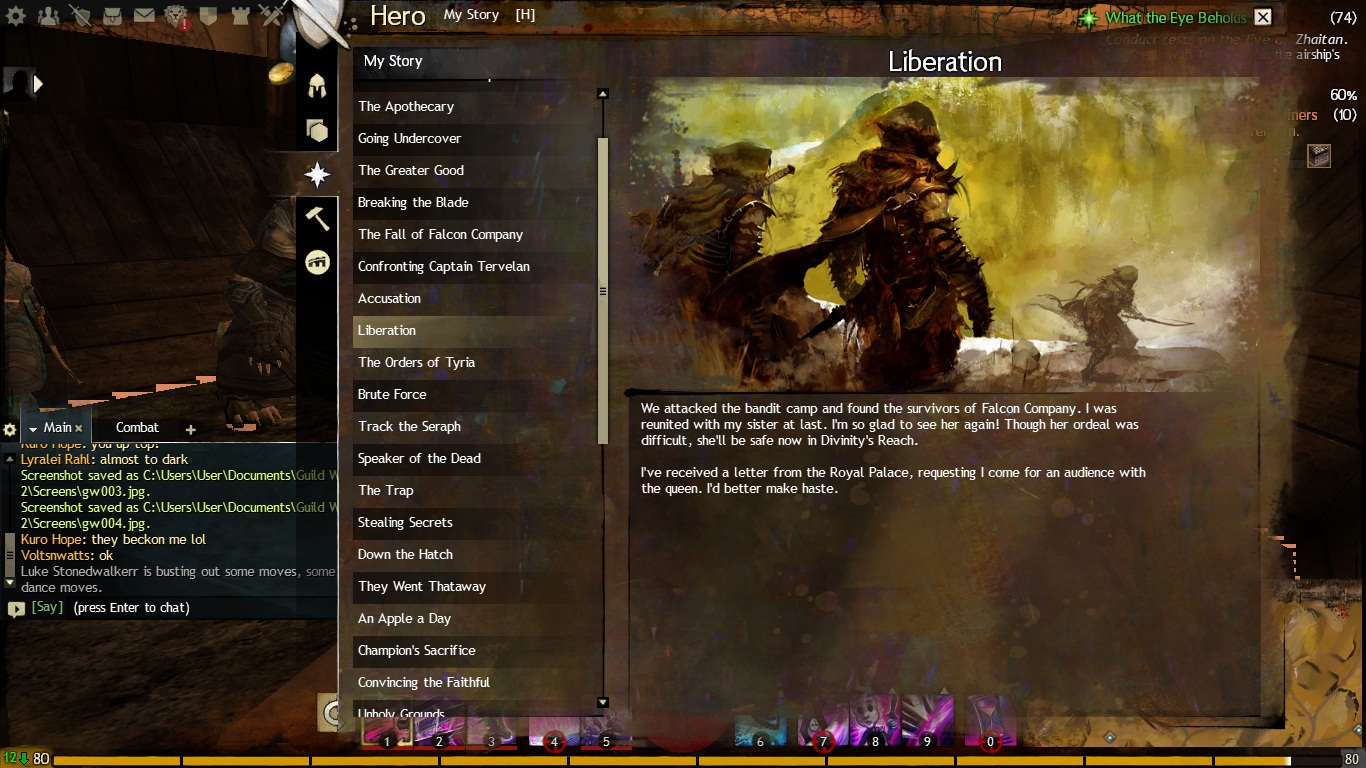Select Brute Force story step
Image resolution: width=1366 pixels, height=768 pixels.
(474, 395)
